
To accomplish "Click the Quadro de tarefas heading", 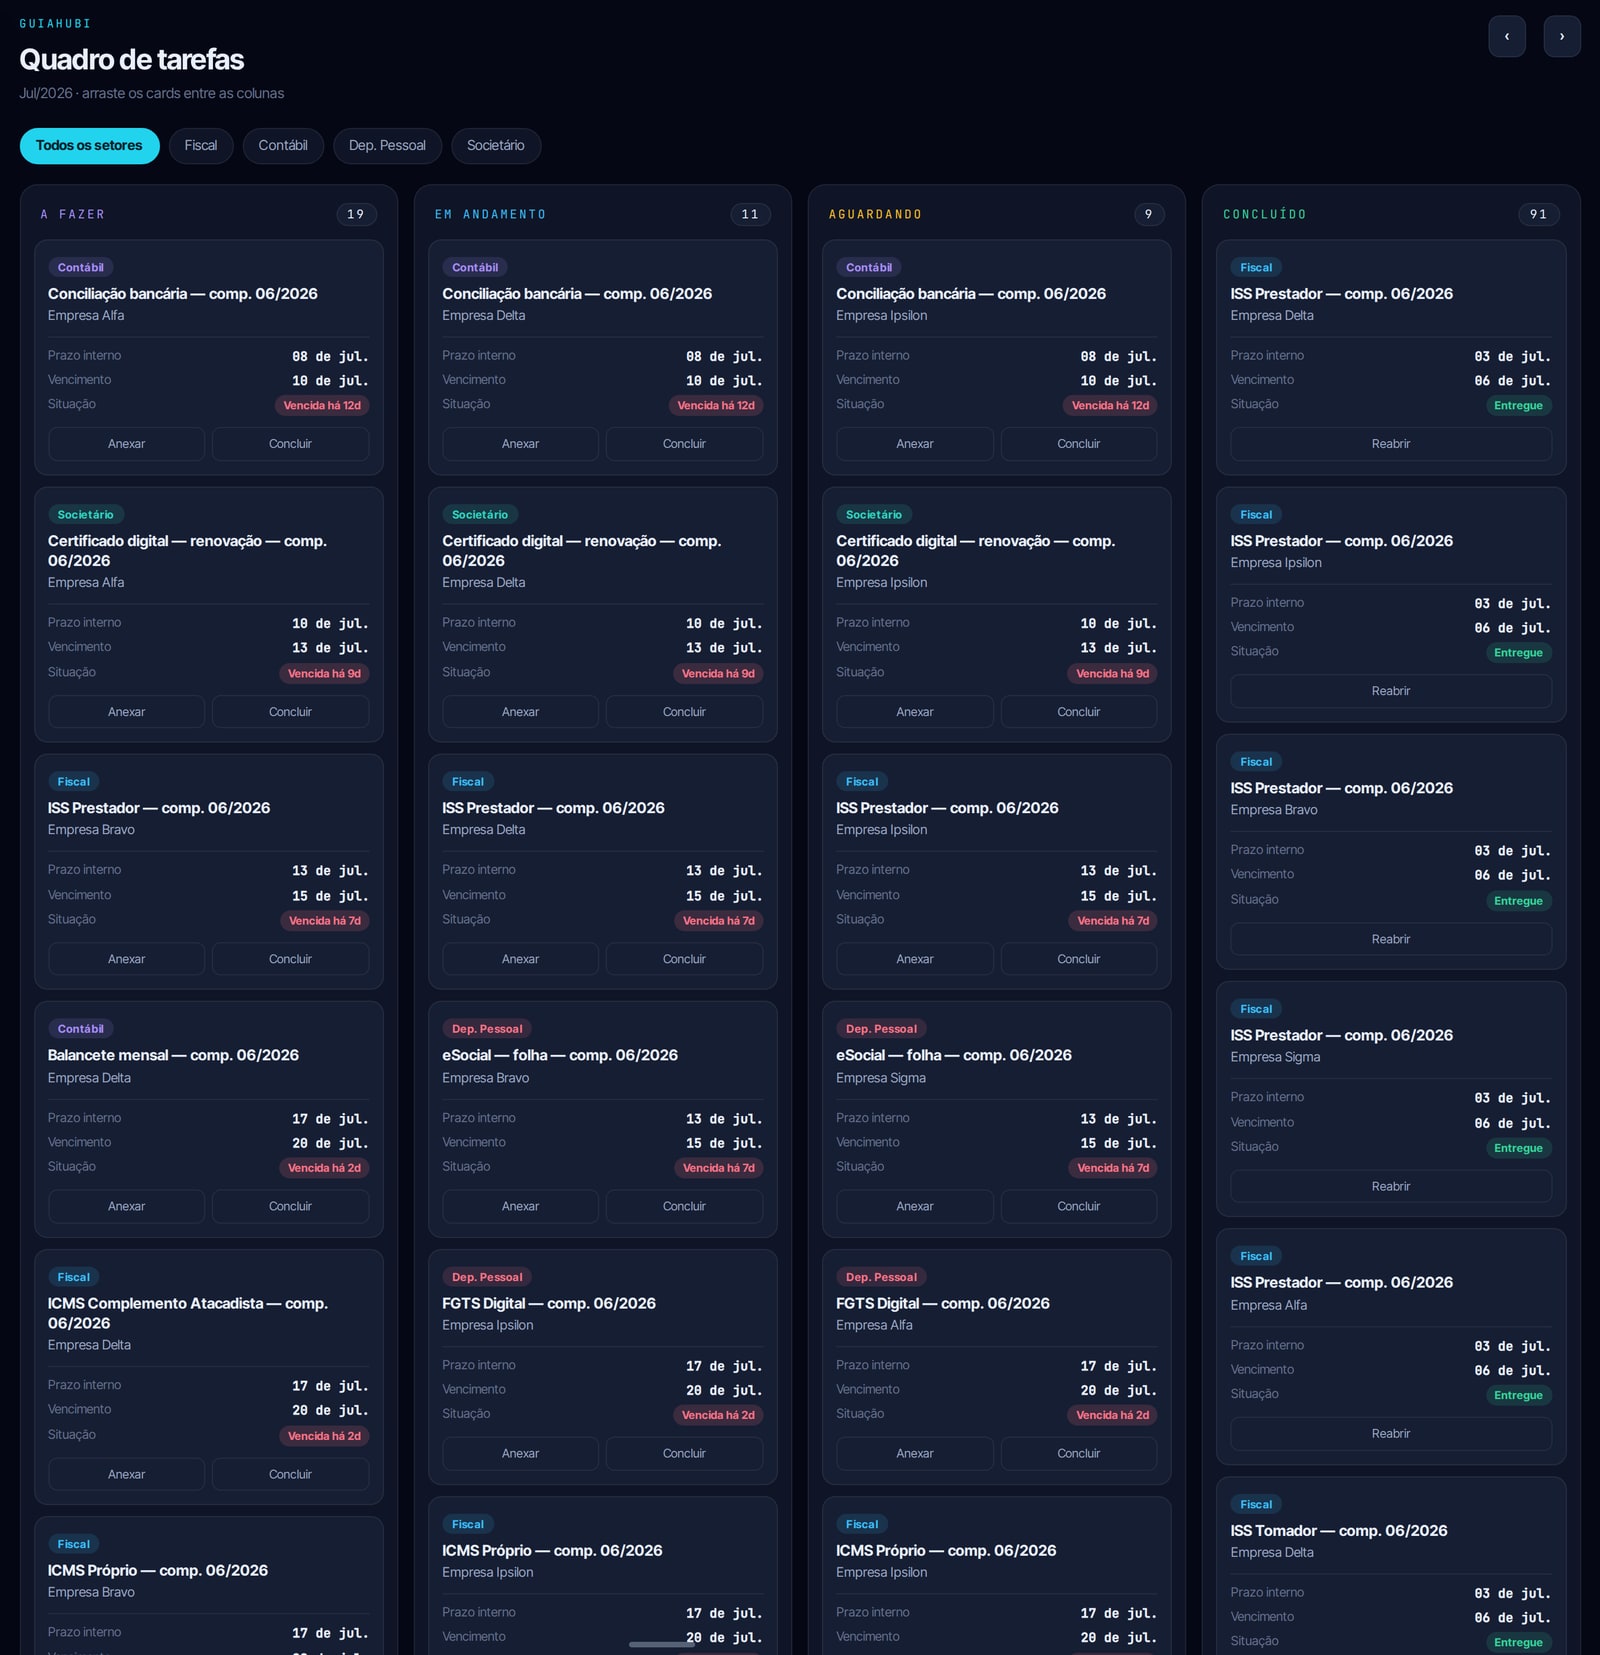I will point(132,59).
